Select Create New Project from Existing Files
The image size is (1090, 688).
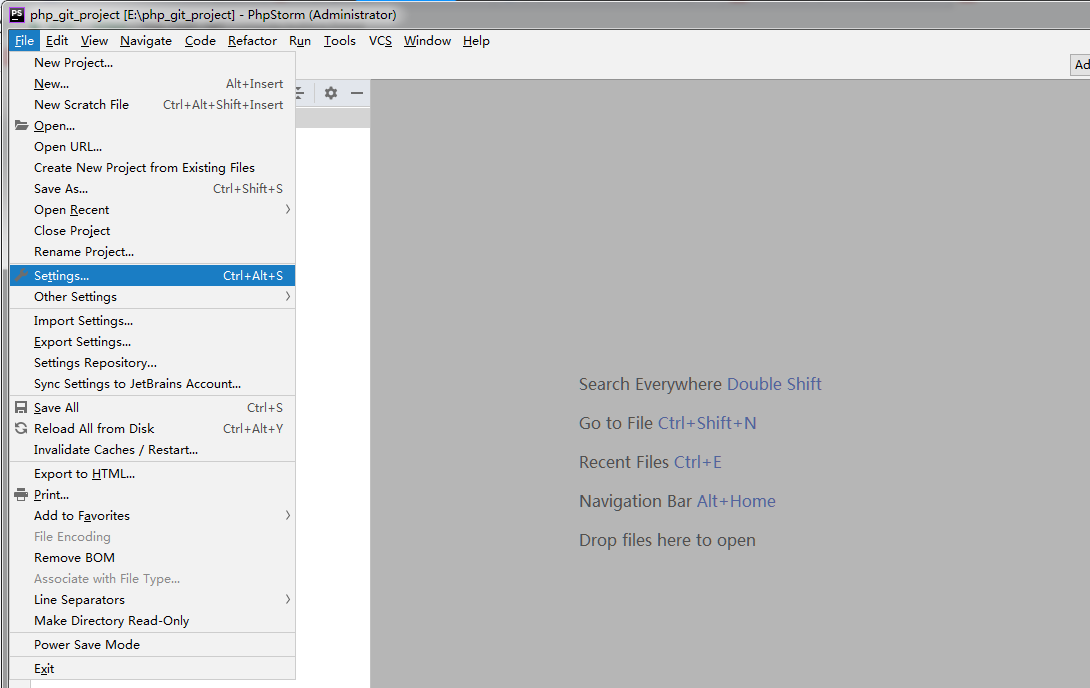click(152, 167)
